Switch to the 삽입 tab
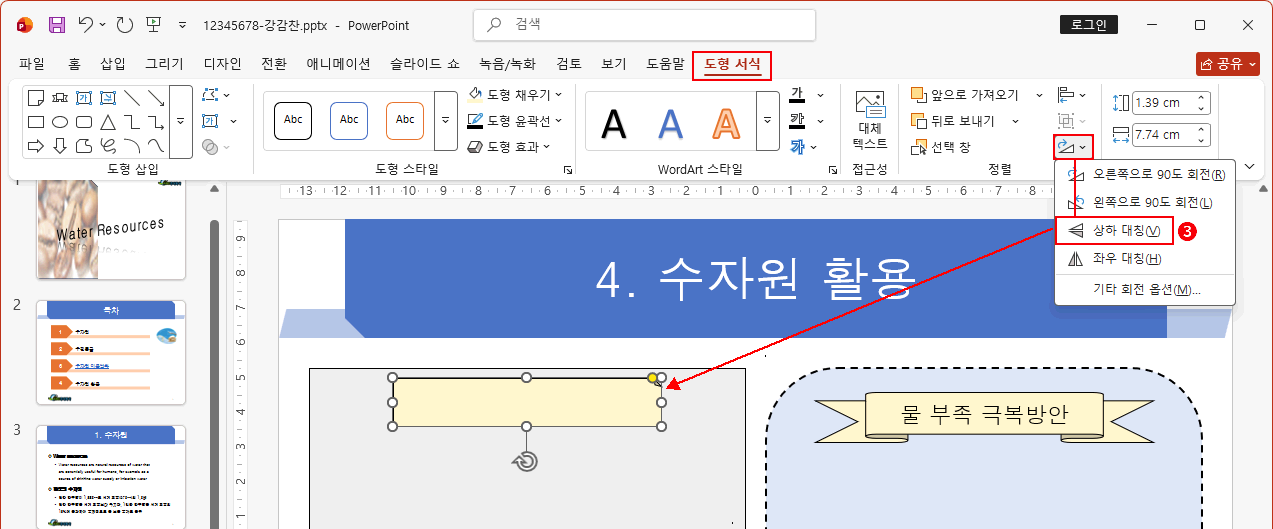The height and width of the screenshot is (529, 1273). tap(113, 64)
